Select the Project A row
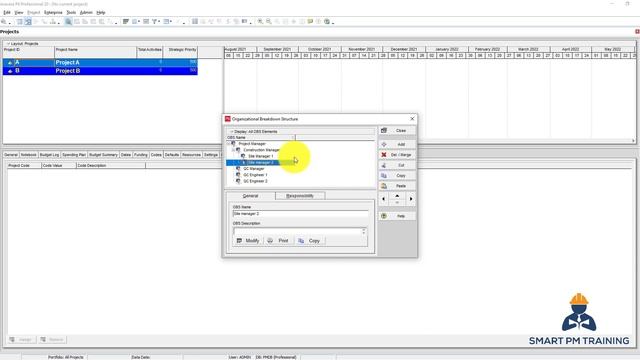The image size is (640, 360). [100, 62]
